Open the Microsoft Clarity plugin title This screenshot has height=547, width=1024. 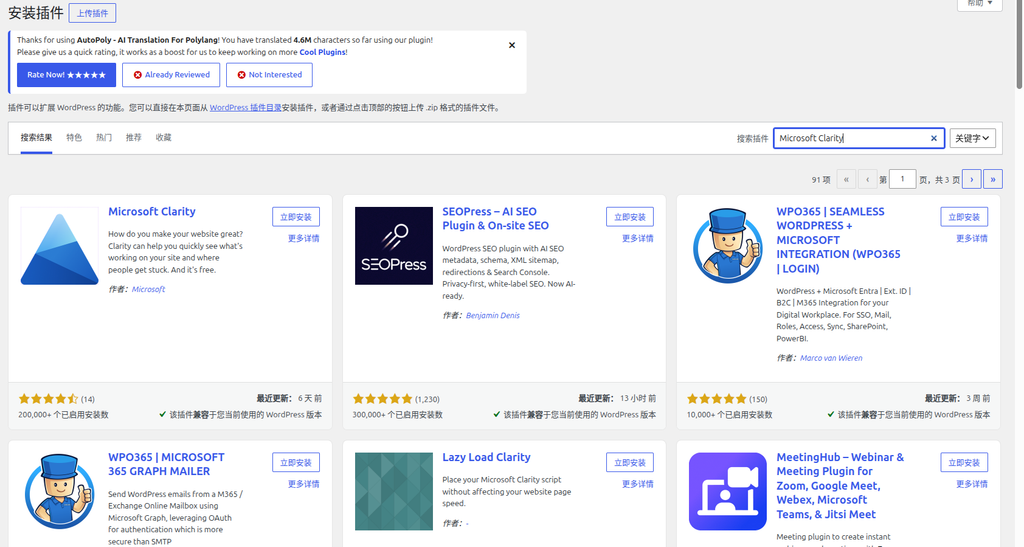coord(152,211)
